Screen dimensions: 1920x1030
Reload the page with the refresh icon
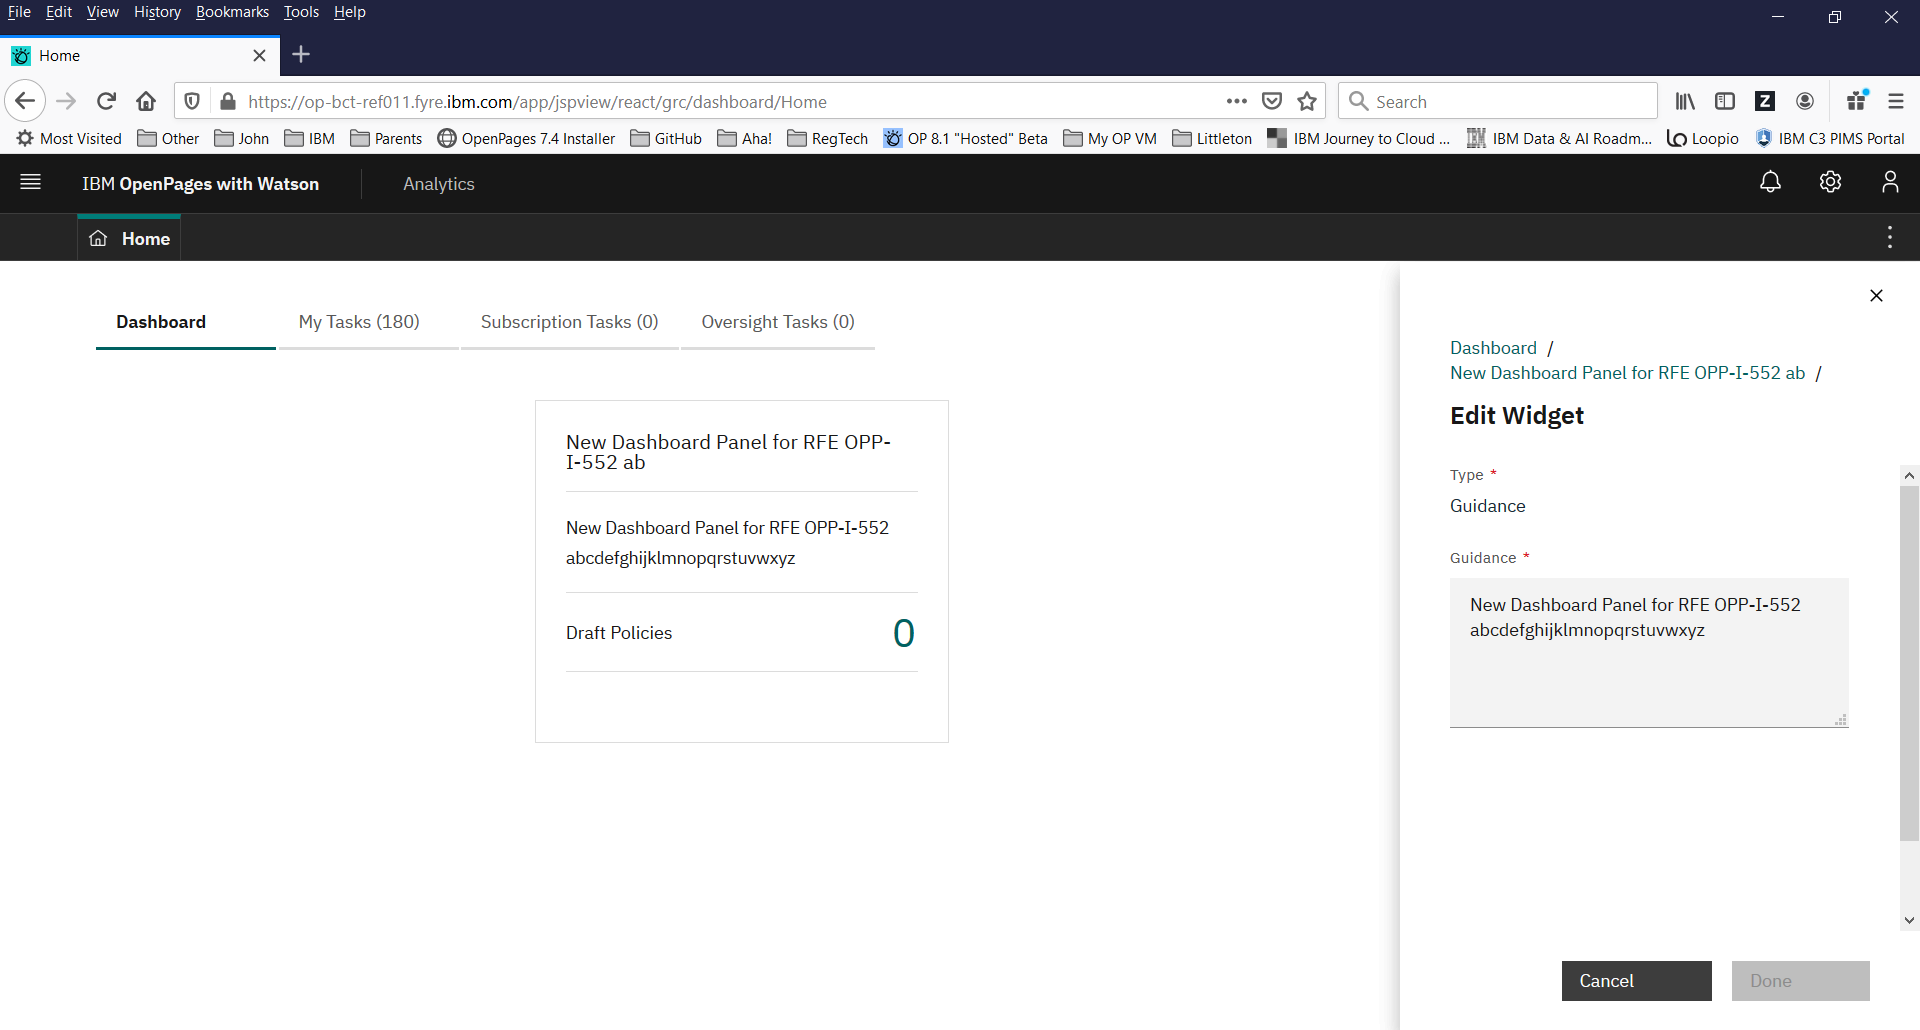point(107,101)
